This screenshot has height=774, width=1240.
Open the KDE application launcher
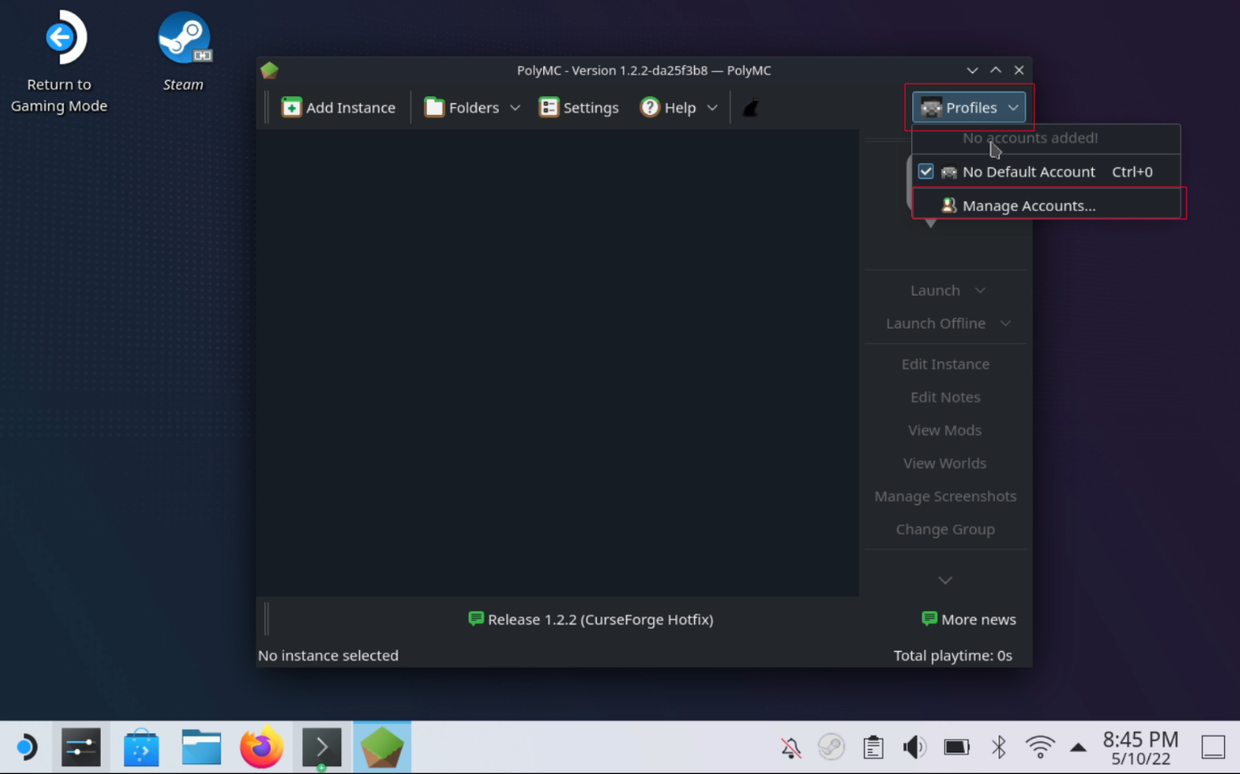26,747
